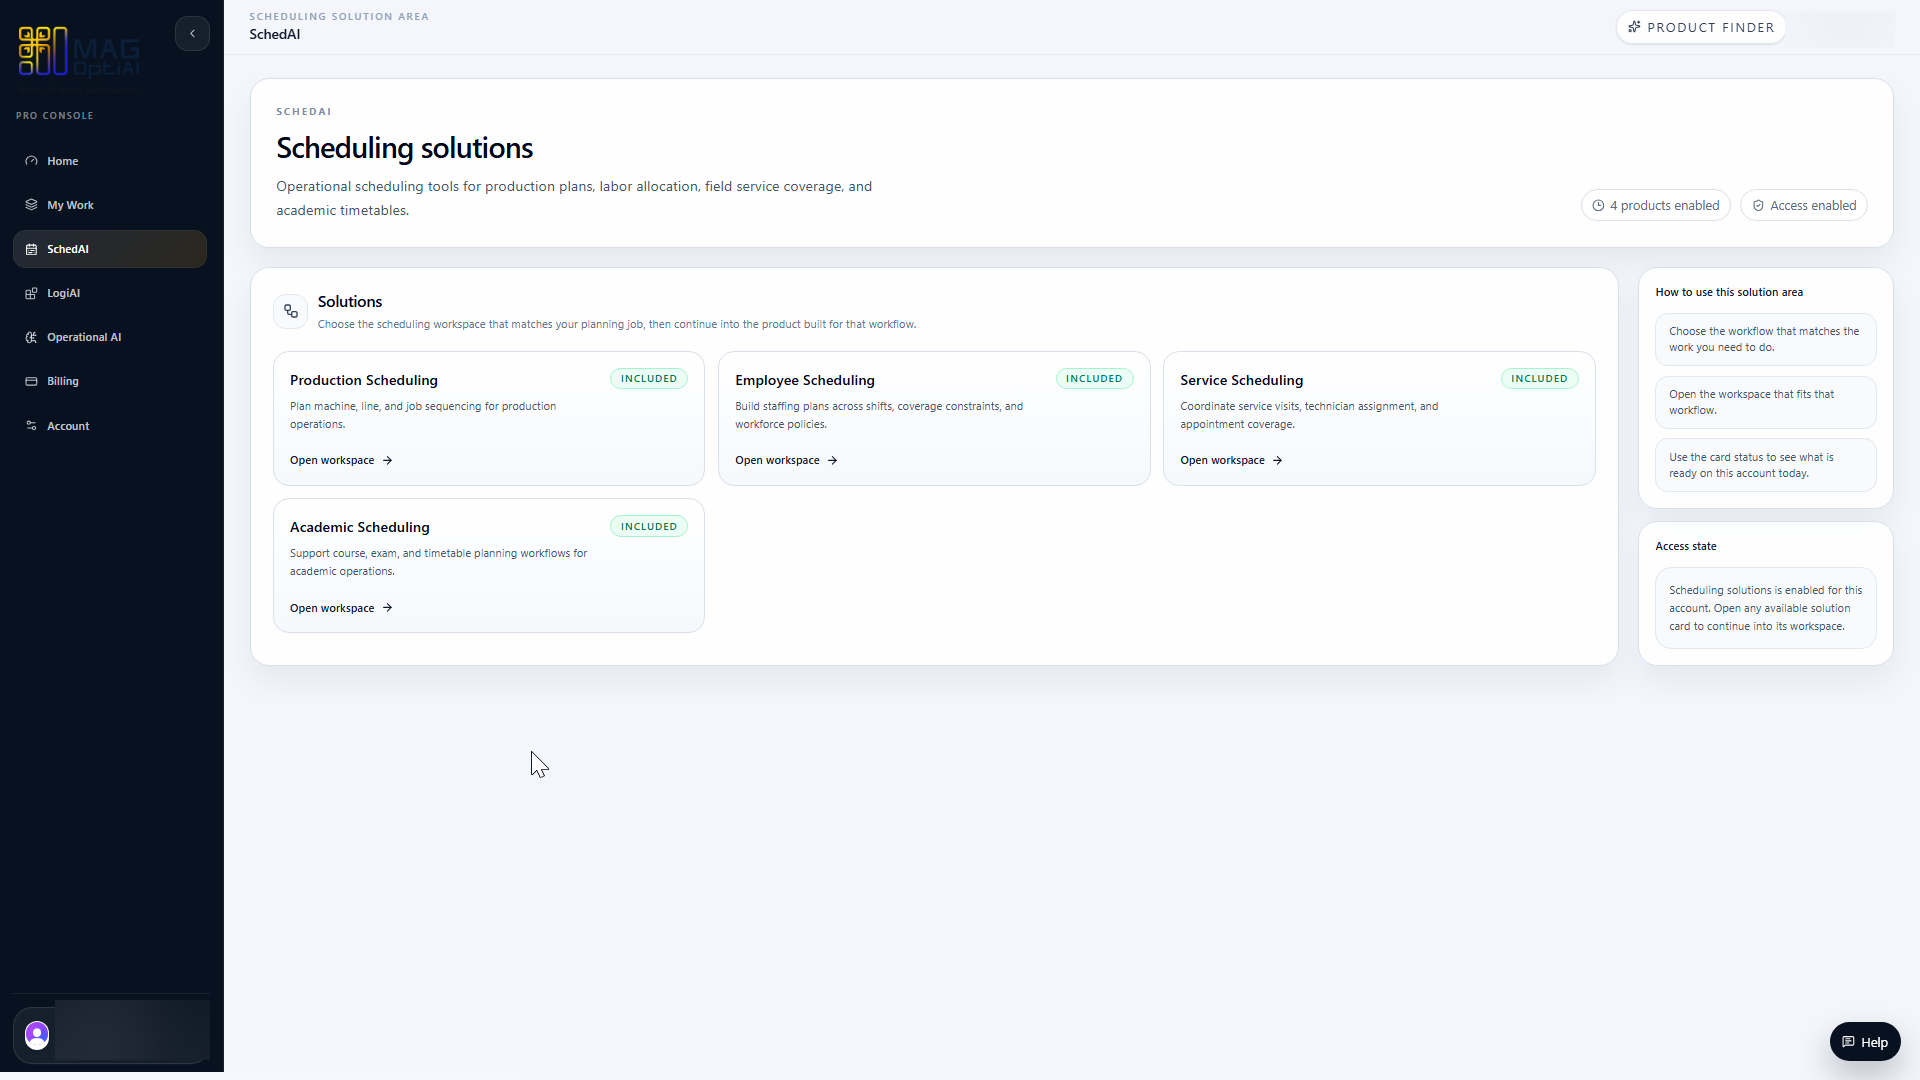Click the user avatar icon
Screen dimensions: 1920x1080
coord(37,1035)
